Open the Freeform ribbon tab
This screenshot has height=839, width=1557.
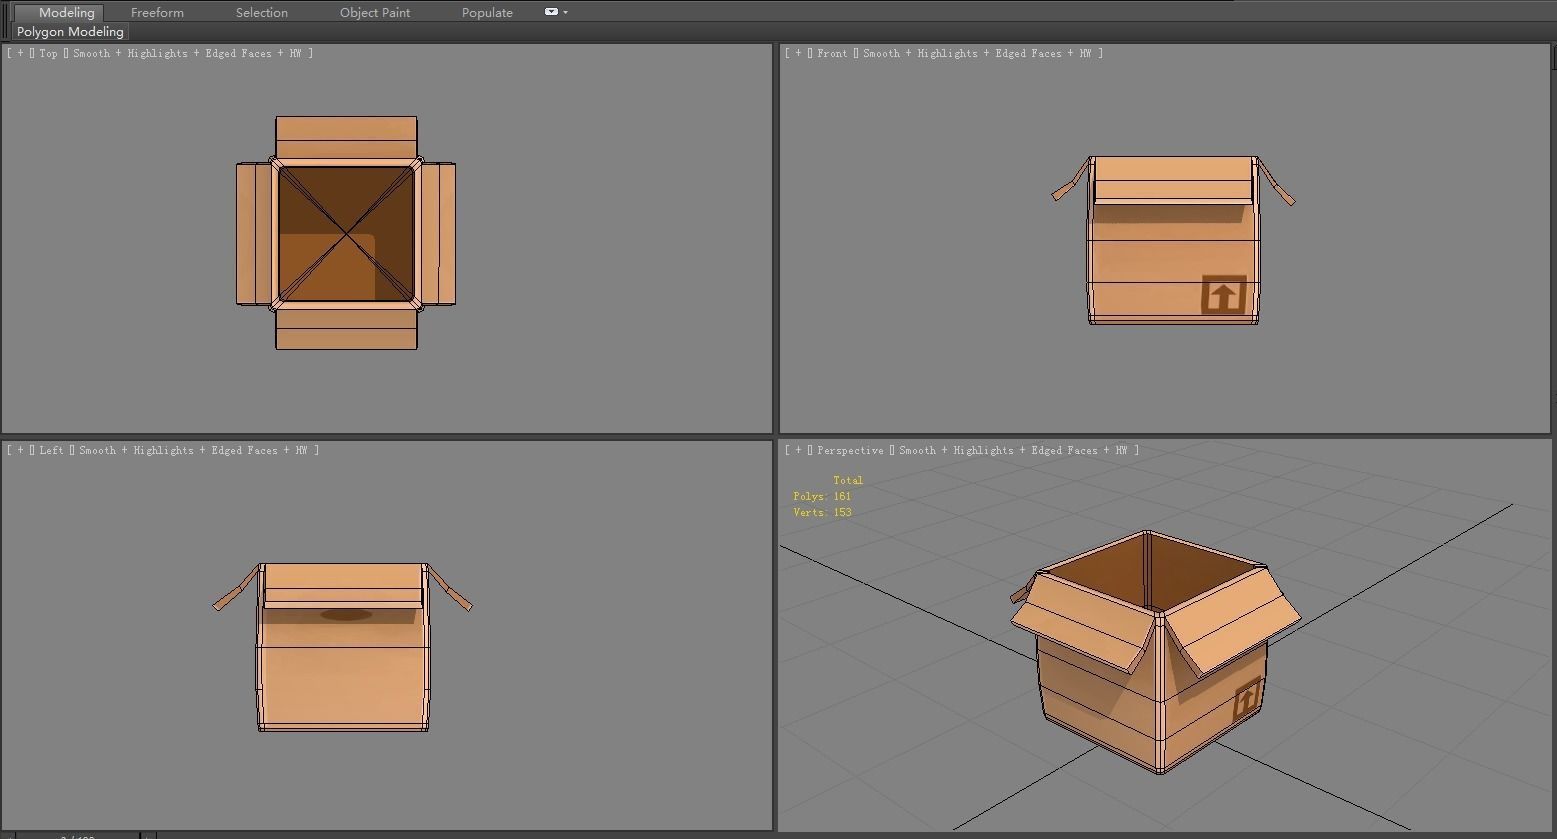pyautogui.click(x=157, y=12)
